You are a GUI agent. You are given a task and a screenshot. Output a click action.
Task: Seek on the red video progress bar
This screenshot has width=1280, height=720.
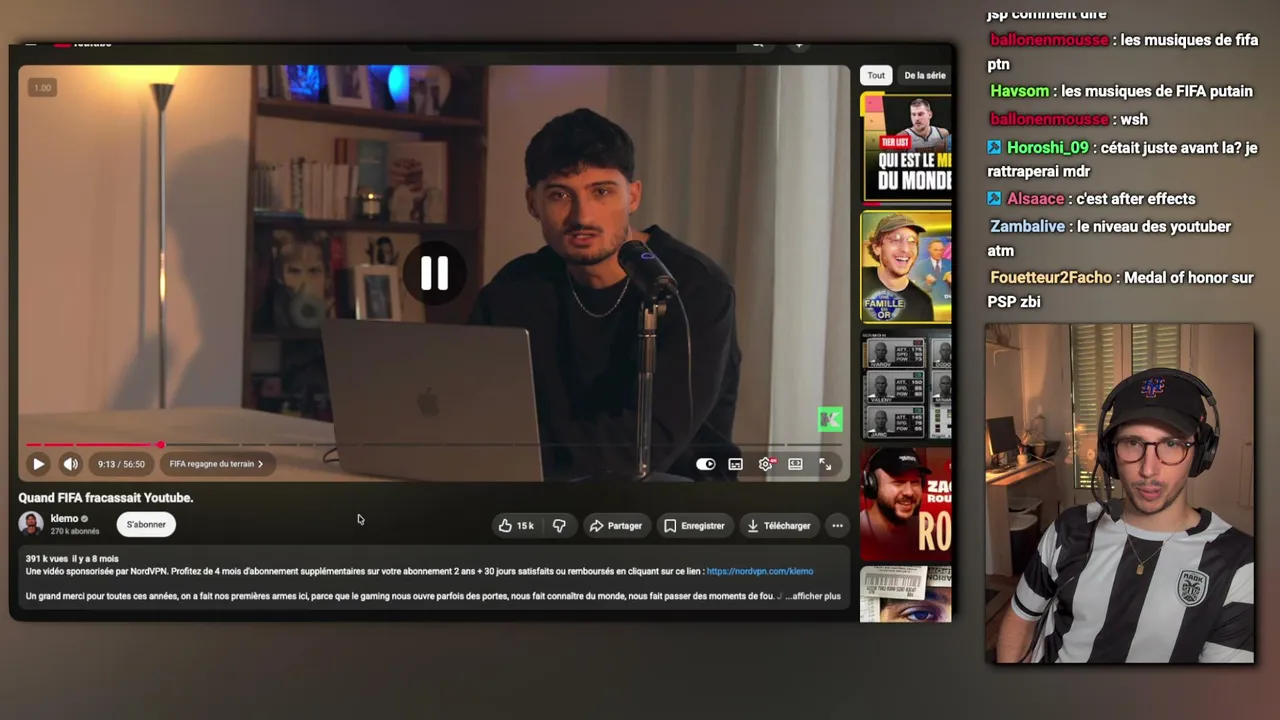click(434, 445)
